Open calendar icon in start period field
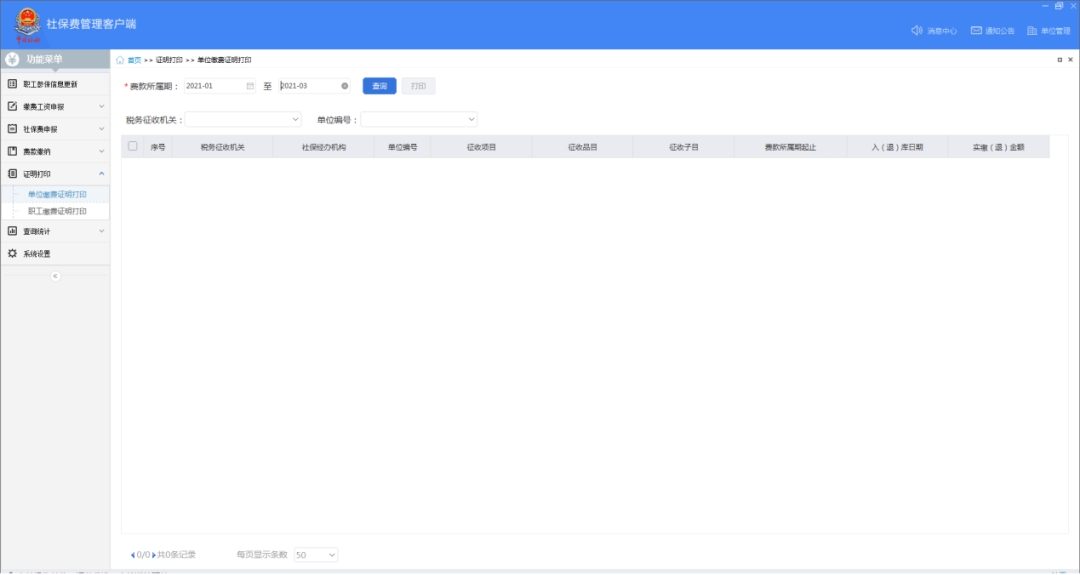The height and width of the screenshot is (575, 1080). [250, 86]
